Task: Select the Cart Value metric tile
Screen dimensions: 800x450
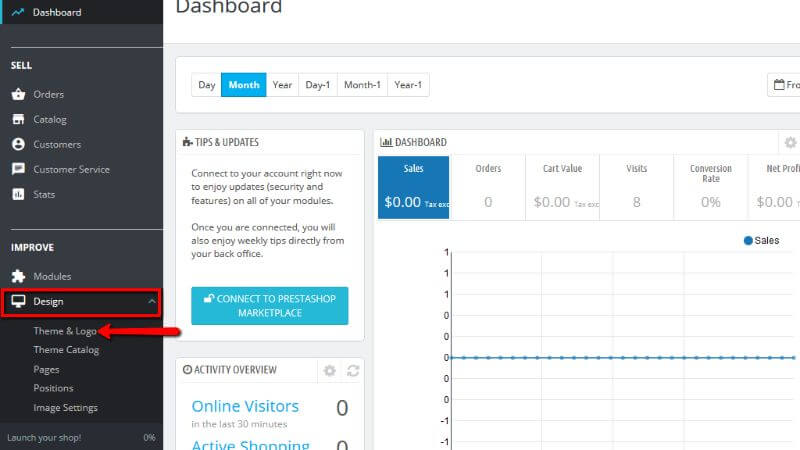Action: 562,187
